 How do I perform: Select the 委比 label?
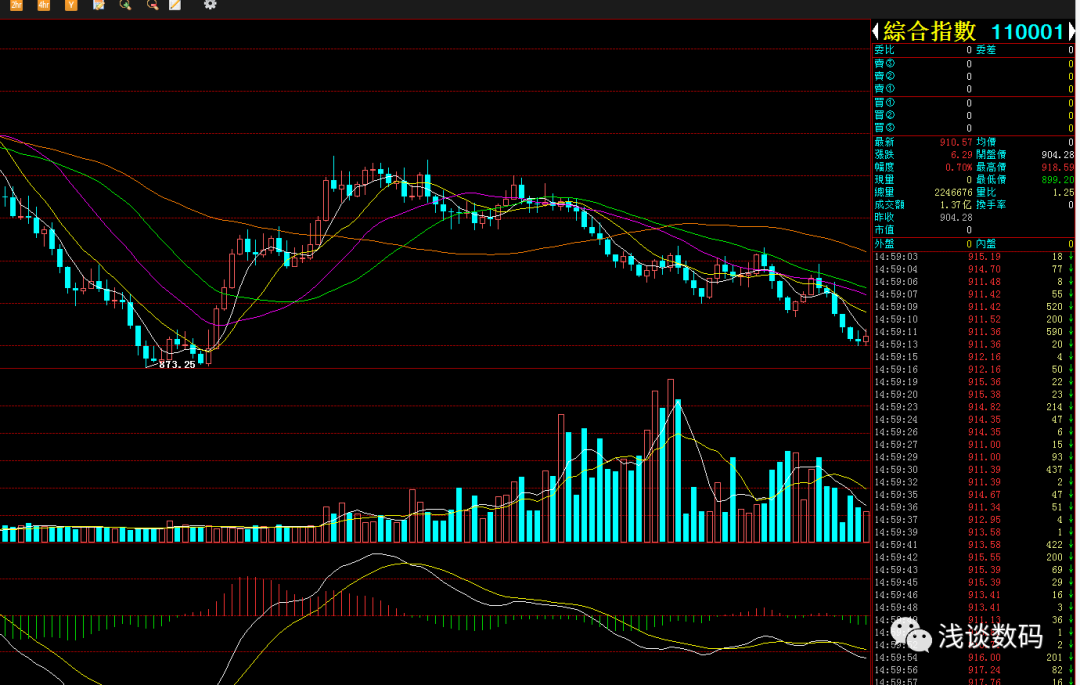pyautogui.click(x=884, y=50)
